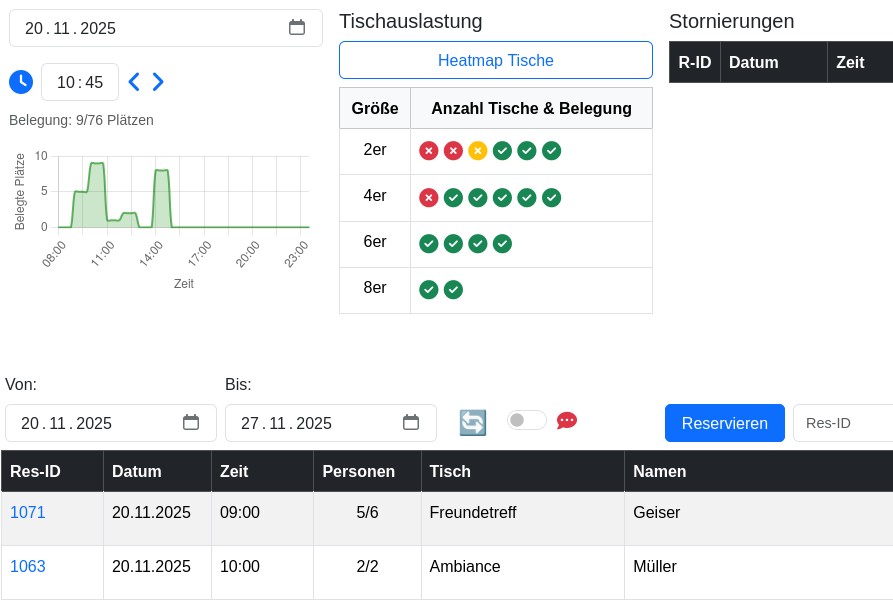Select a green check icon in the 8er row
This screenshot has height=600, width=893.
pos(429,289)
